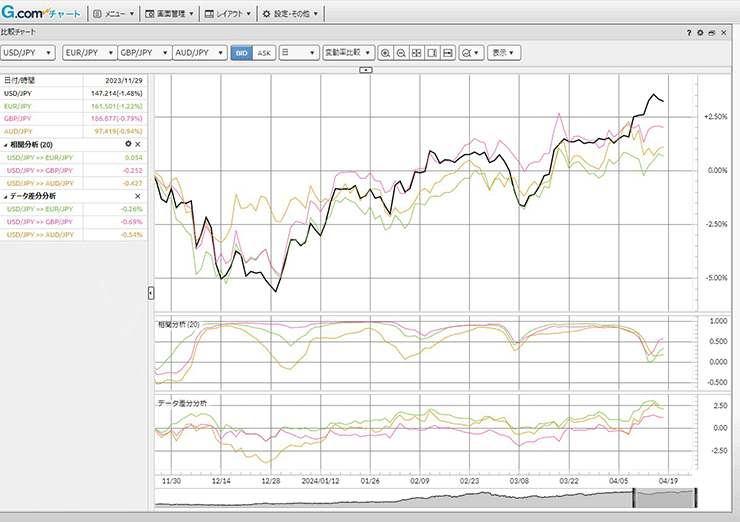The width and height of the screenshot is (740, 522).
Task: Open the 変動率比較 comparison mode dropdown
Action: pos(348,52)
